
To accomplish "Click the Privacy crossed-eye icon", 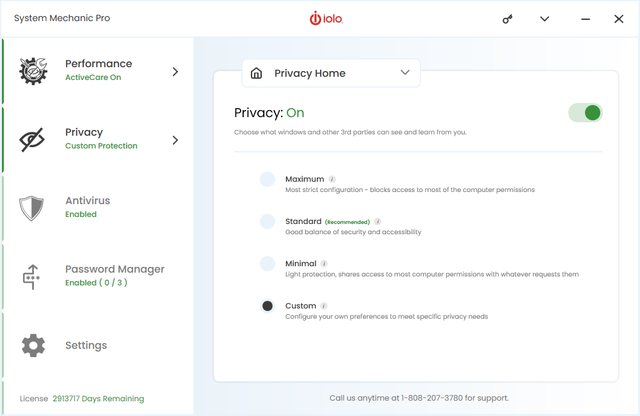I will (x=33, y=140).
